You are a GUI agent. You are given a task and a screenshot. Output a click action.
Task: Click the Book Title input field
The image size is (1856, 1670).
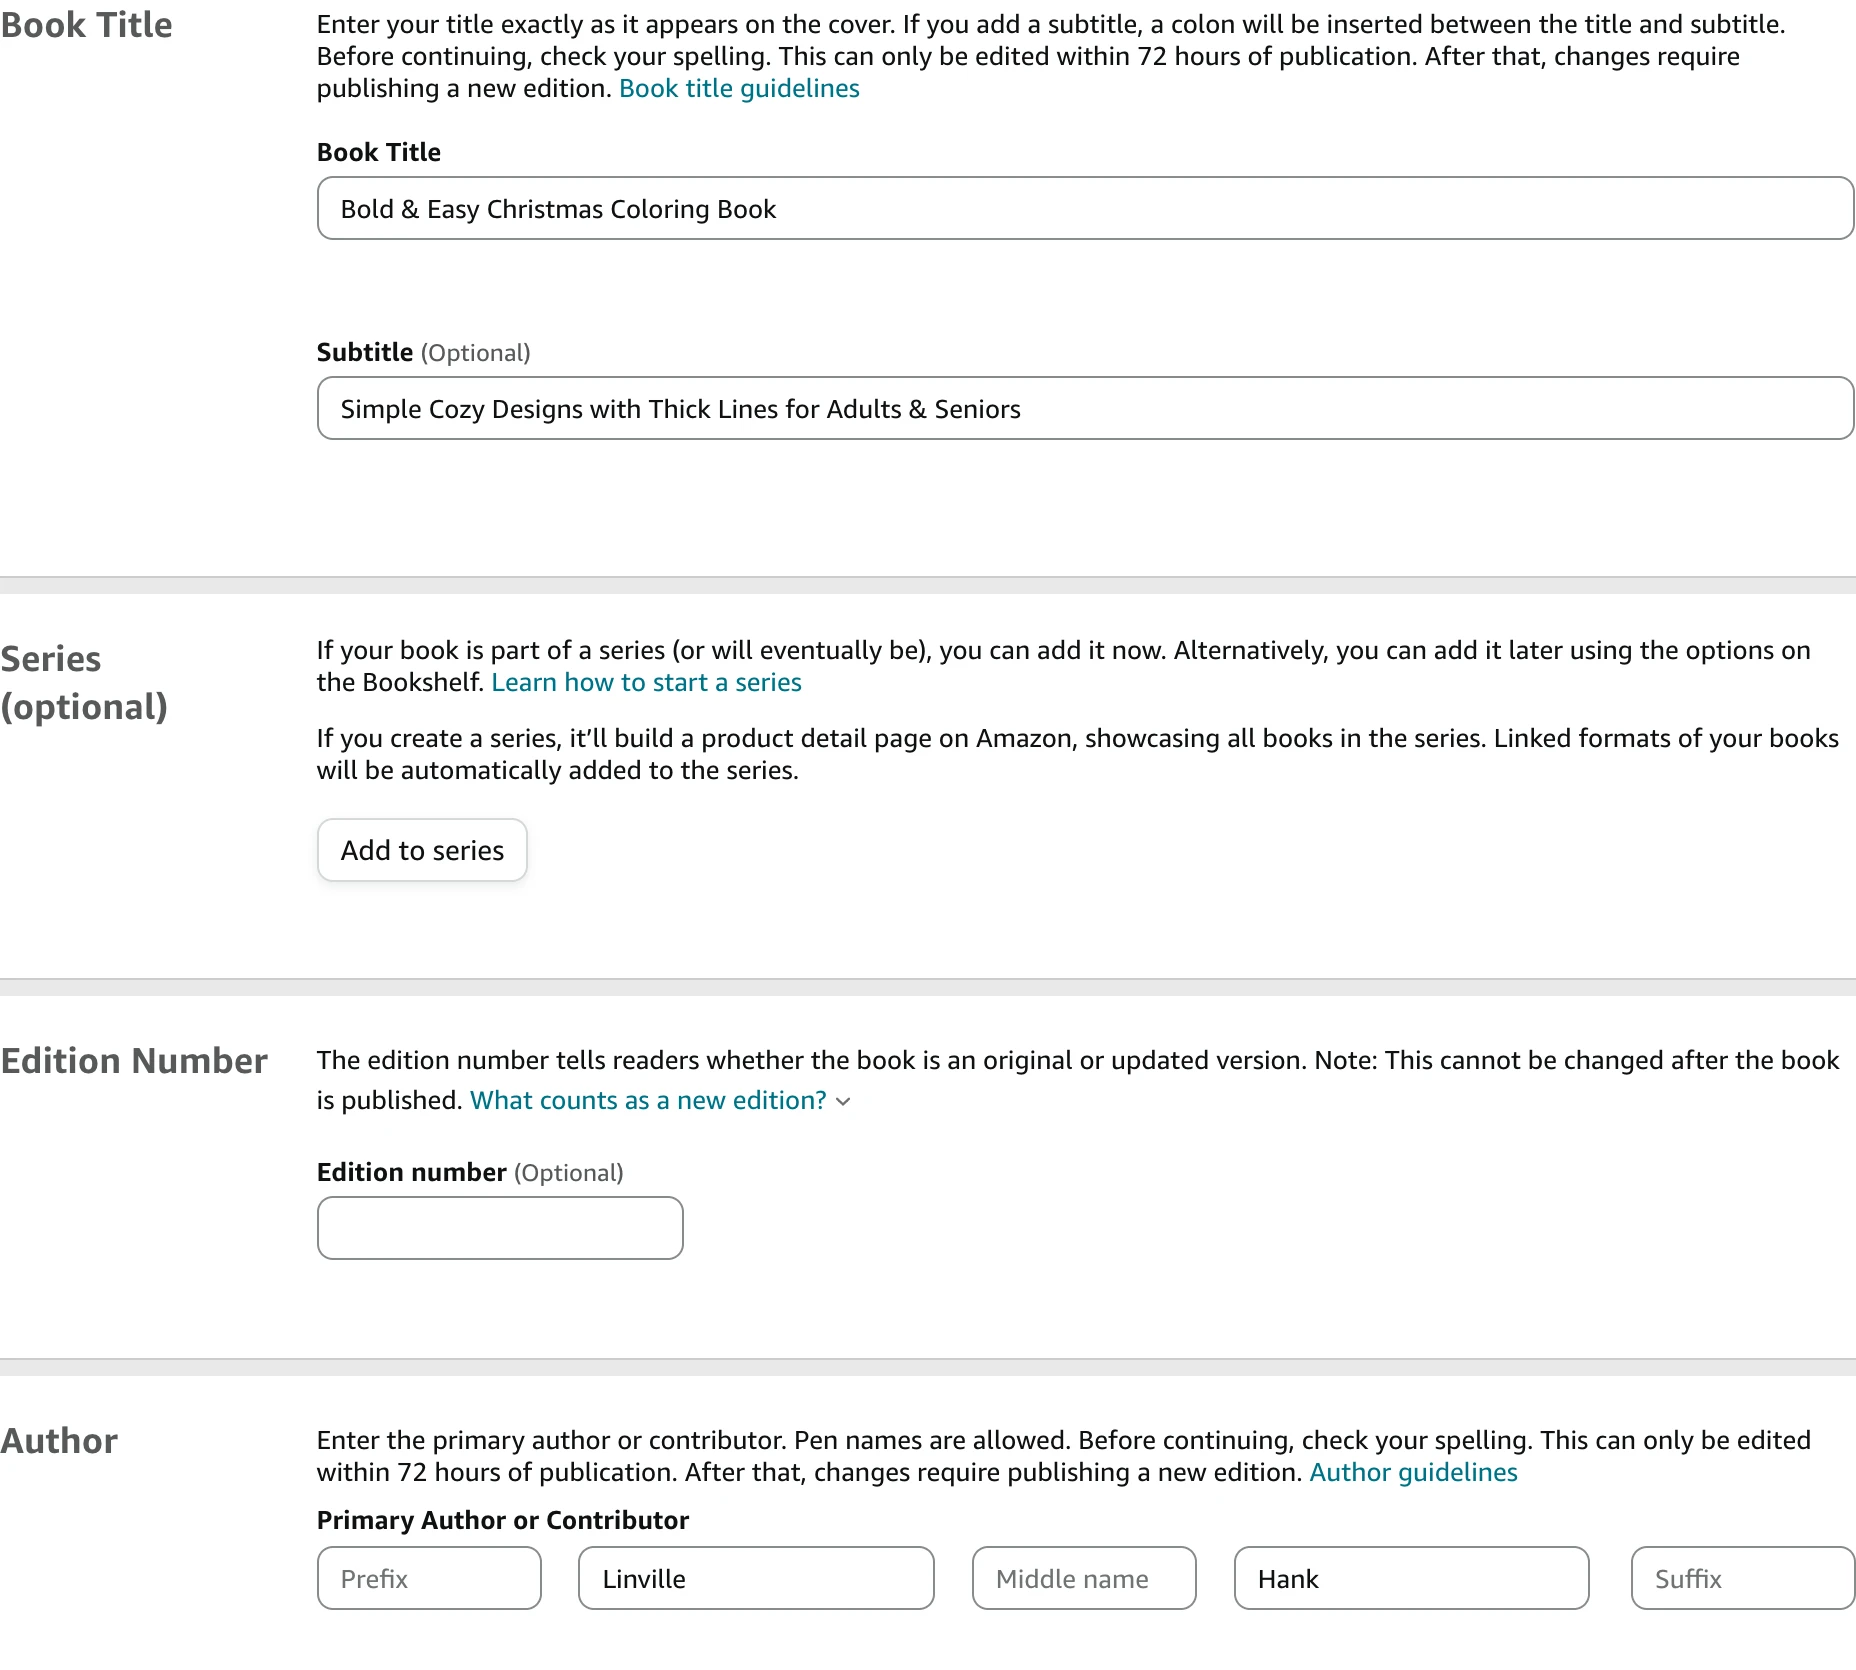tap(1085, 208)
